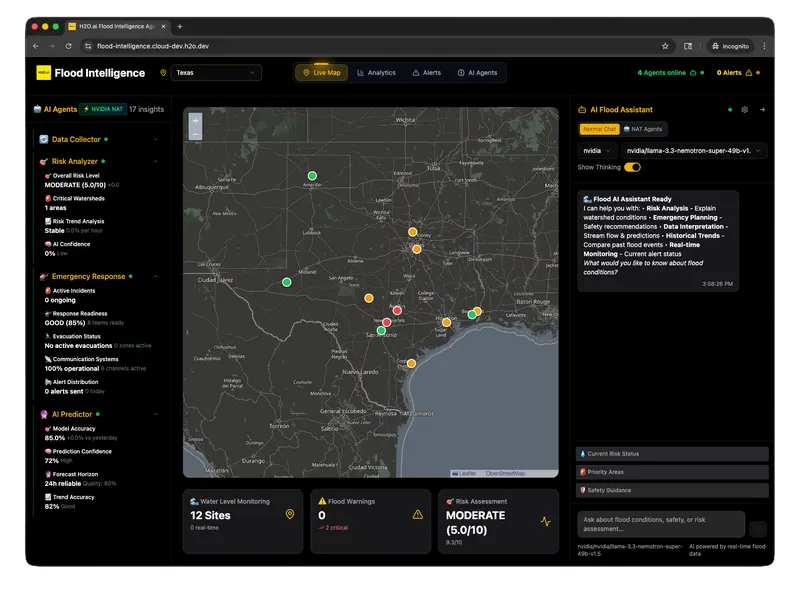Click the 4 Agents online indicator
800x600 pixels.
[x=670, y=73]
